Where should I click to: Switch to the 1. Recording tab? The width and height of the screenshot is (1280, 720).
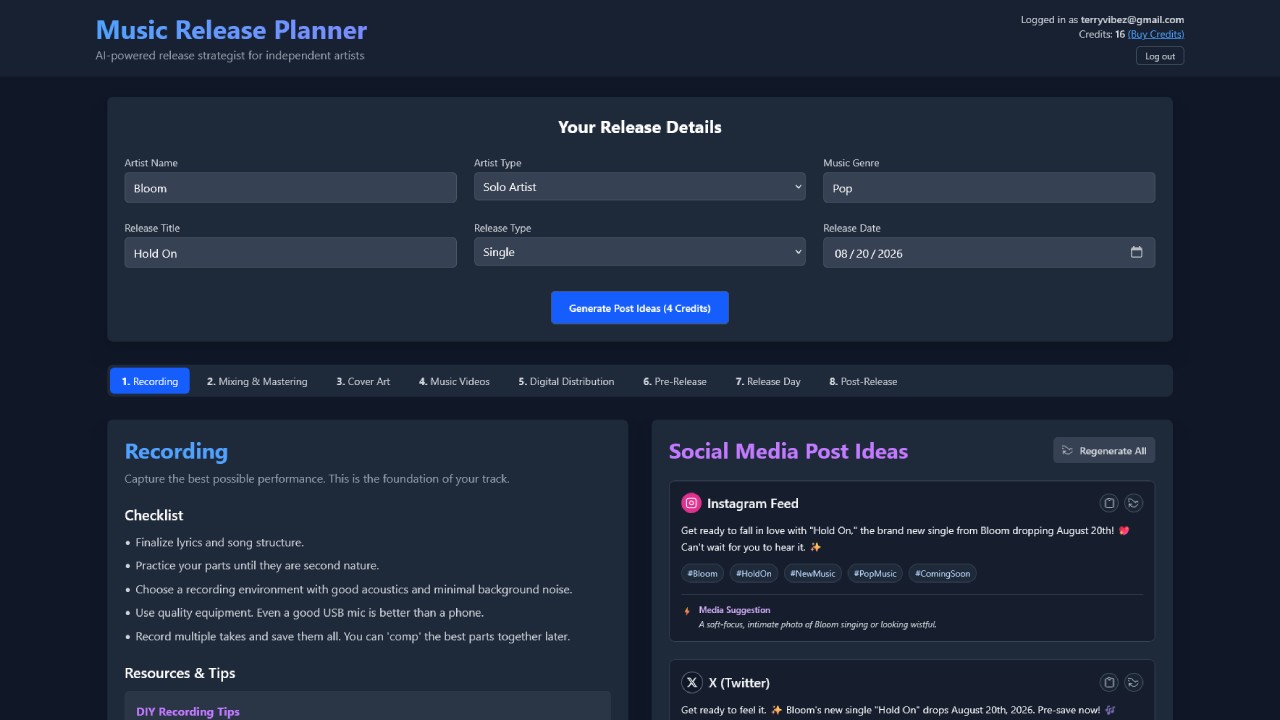tap(149, 381)
